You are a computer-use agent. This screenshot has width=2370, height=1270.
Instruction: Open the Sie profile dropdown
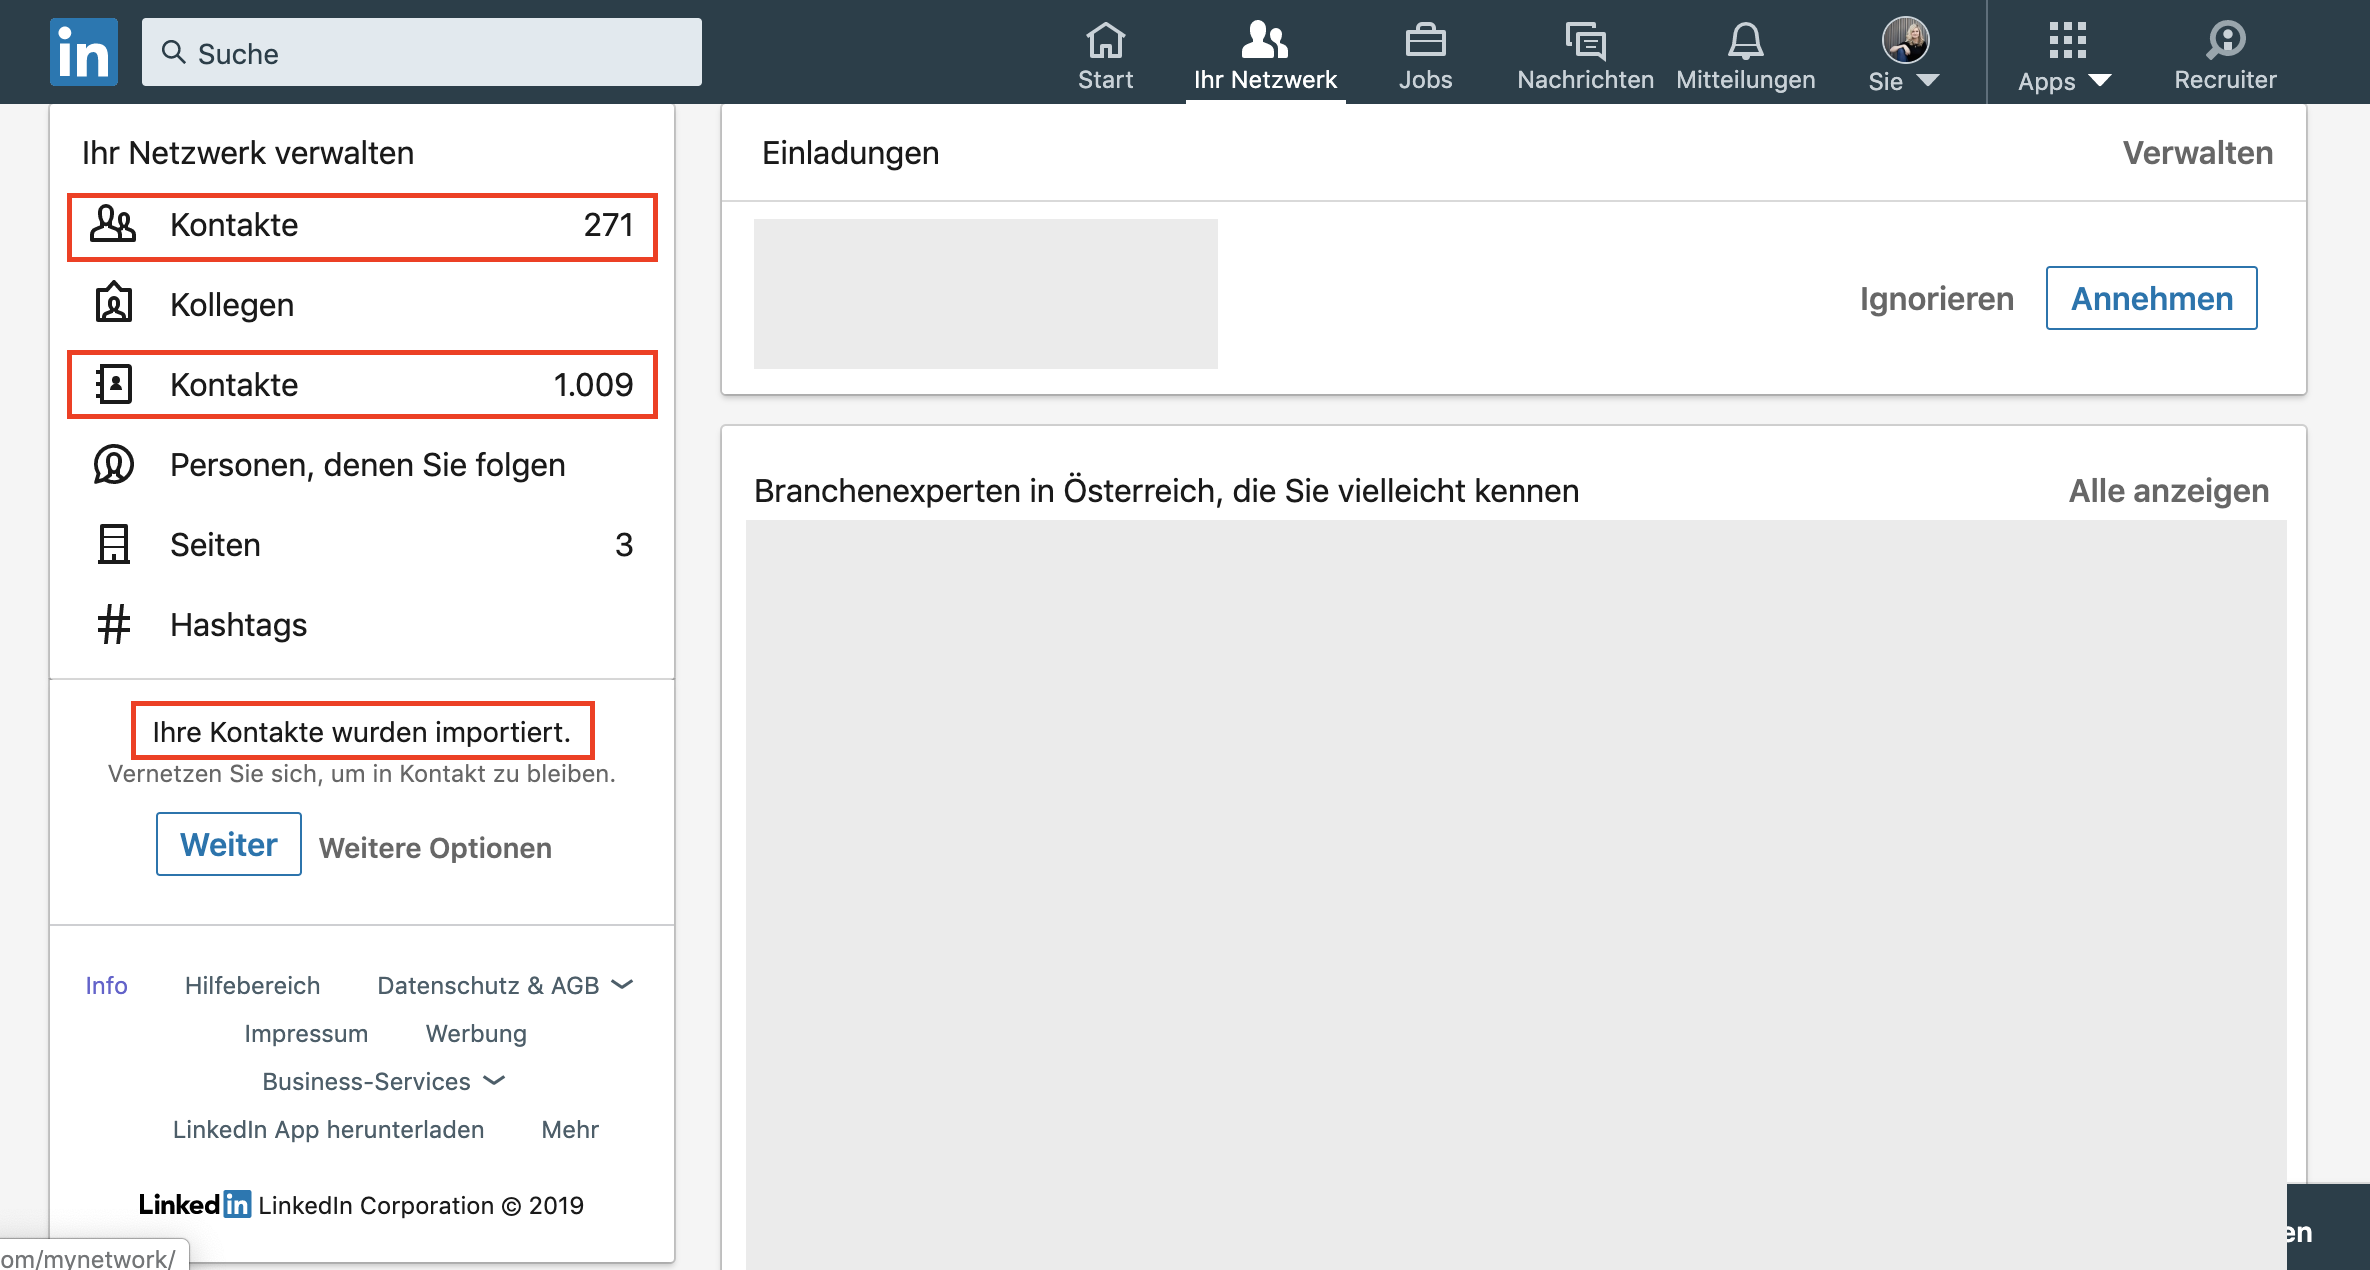tap(1904, 57)
